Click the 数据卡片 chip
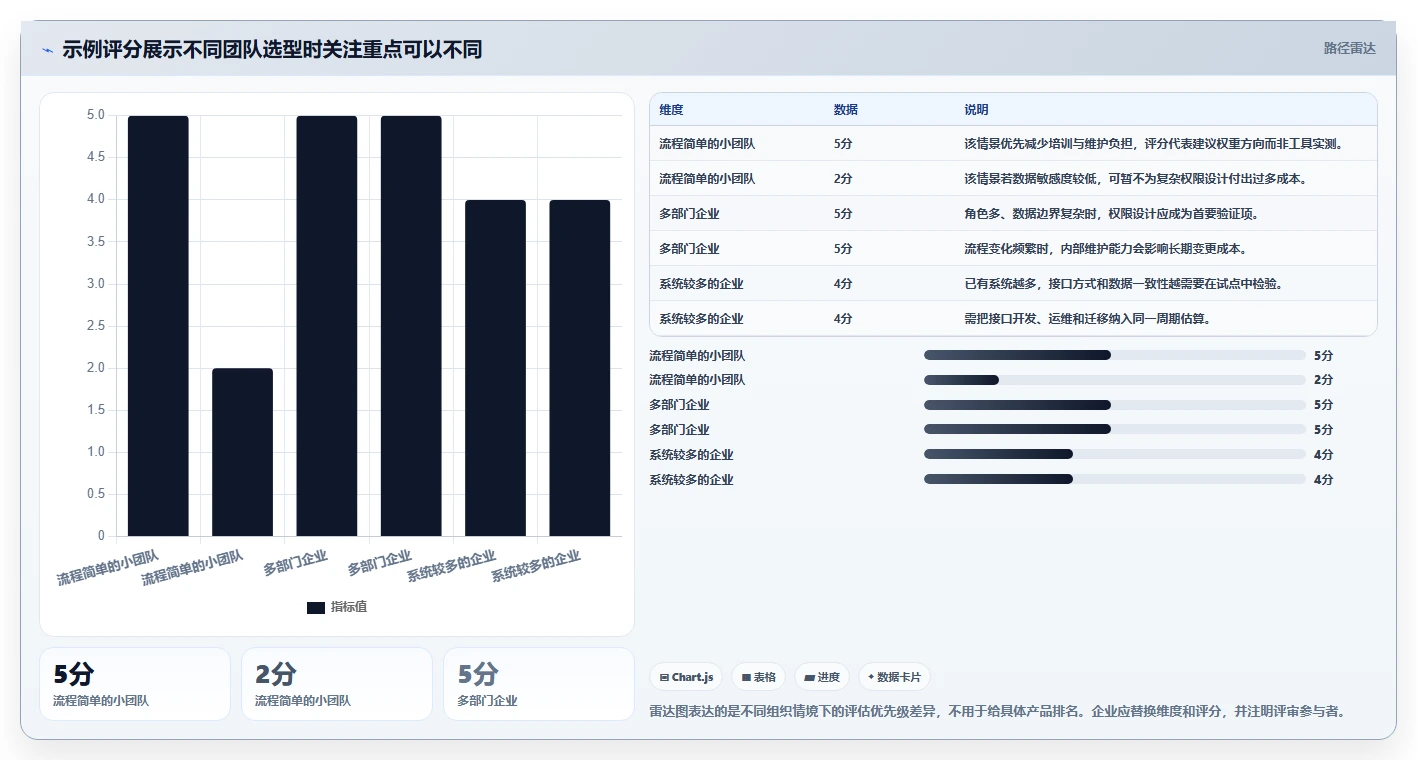The image size is (1417, 760). coord(894,677)
